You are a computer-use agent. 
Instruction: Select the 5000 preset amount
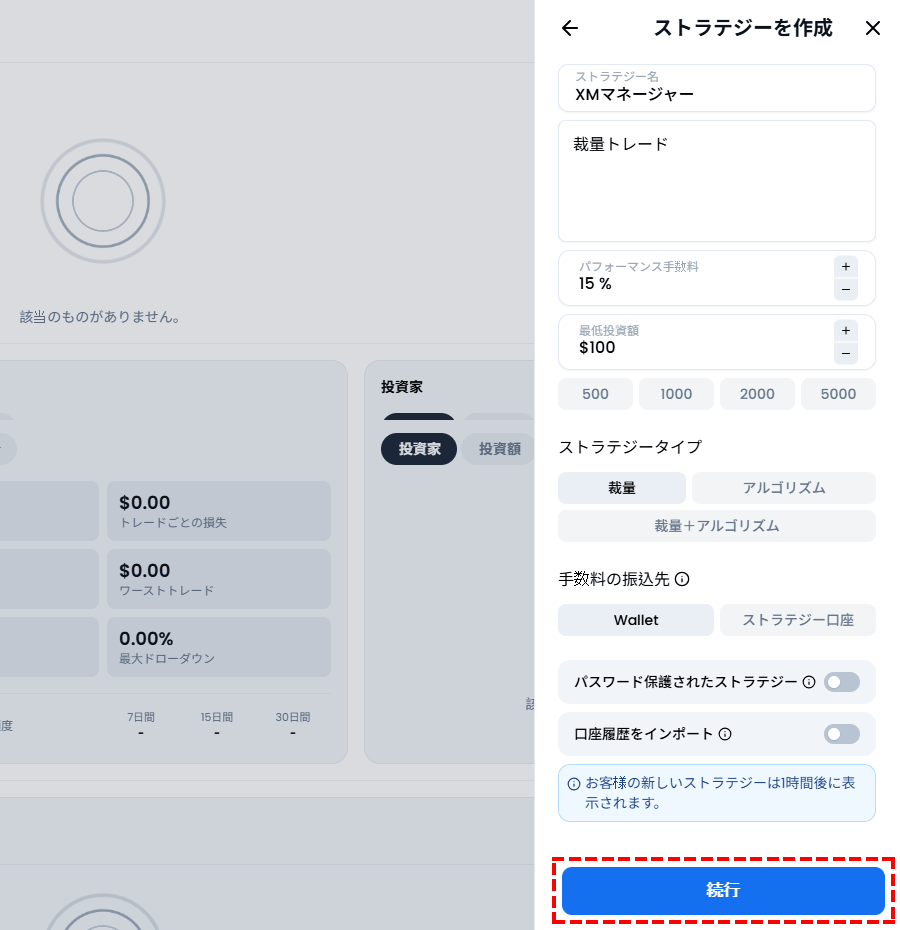[838, 394]
